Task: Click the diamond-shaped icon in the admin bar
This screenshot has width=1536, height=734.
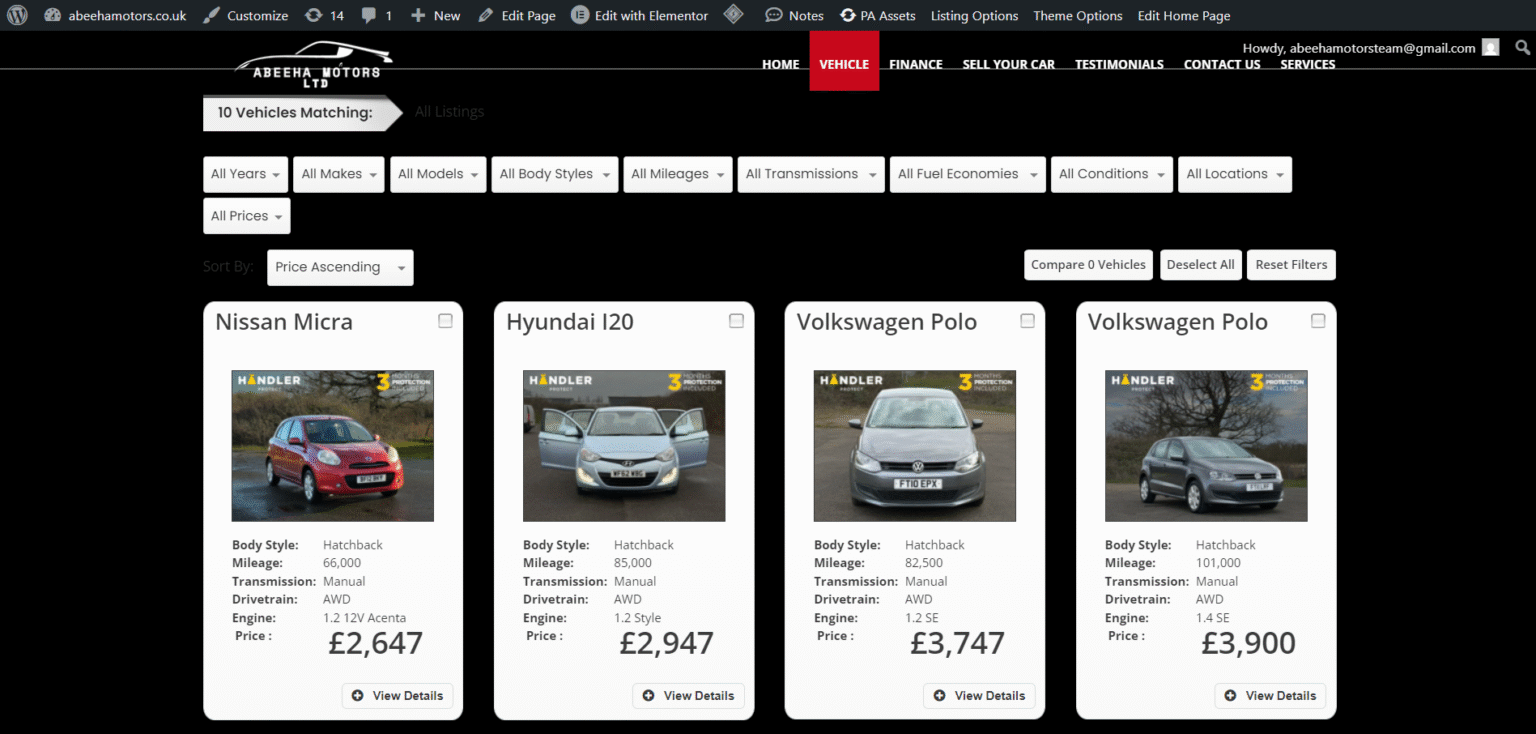Action: pyautogui.click(x=733, y=15)
